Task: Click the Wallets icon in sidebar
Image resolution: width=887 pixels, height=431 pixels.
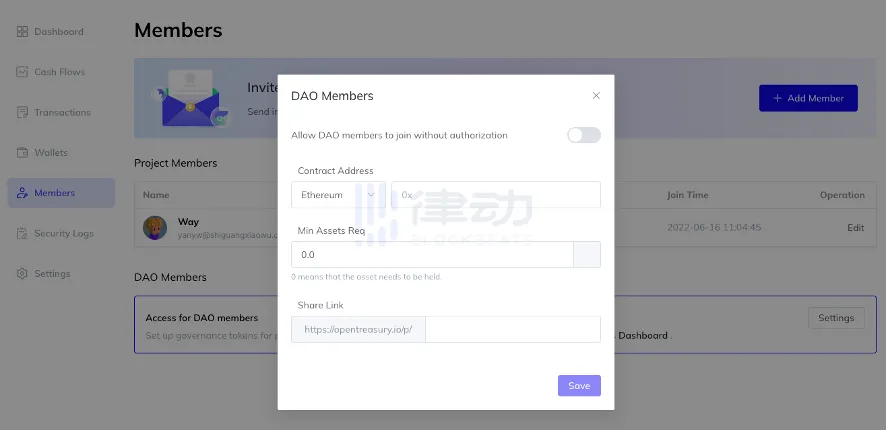Action: (23, 153)
